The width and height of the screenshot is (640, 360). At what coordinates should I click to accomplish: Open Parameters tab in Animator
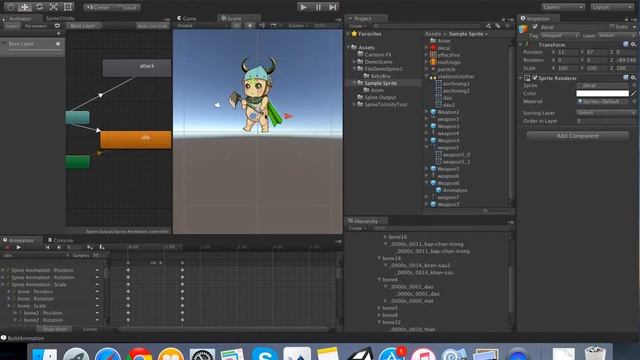pos(36,26)
